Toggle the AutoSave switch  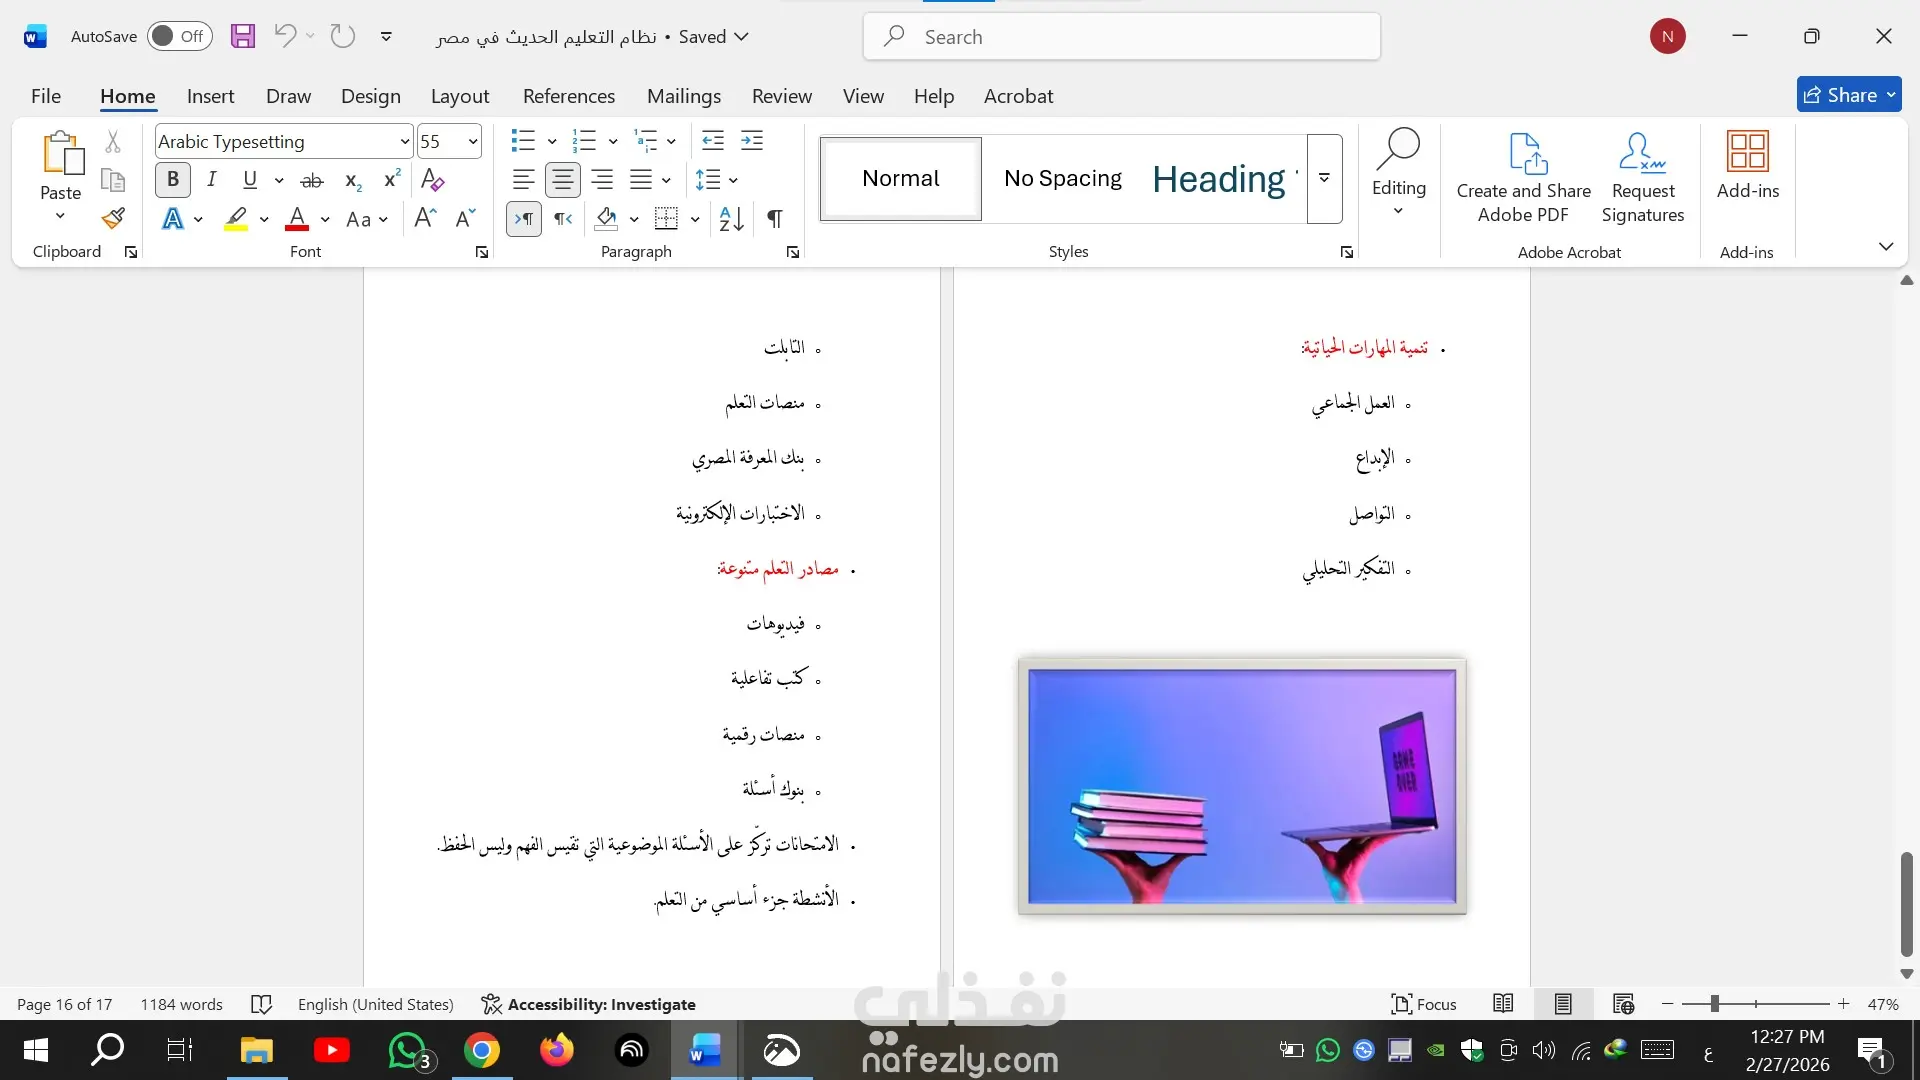pyautogui.click(x=180, y=37)
